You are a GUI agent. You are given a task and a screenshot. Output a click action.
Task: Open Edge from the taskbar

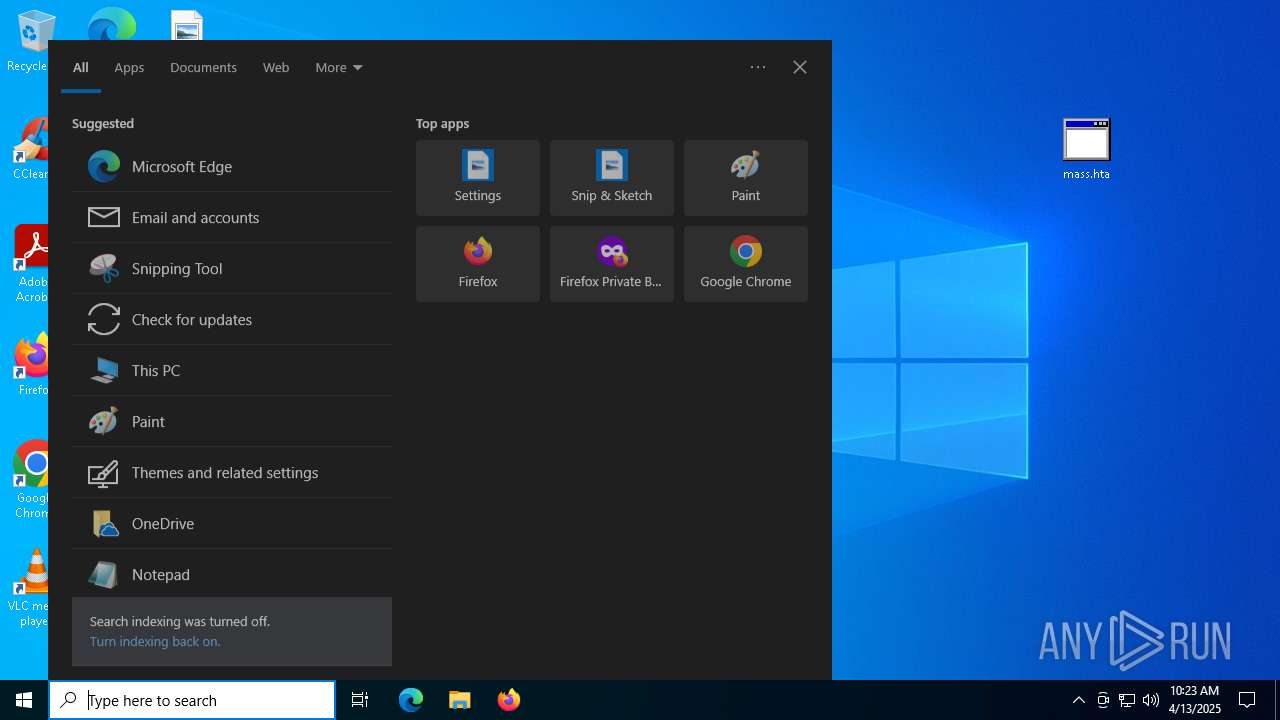coord(411,700)
